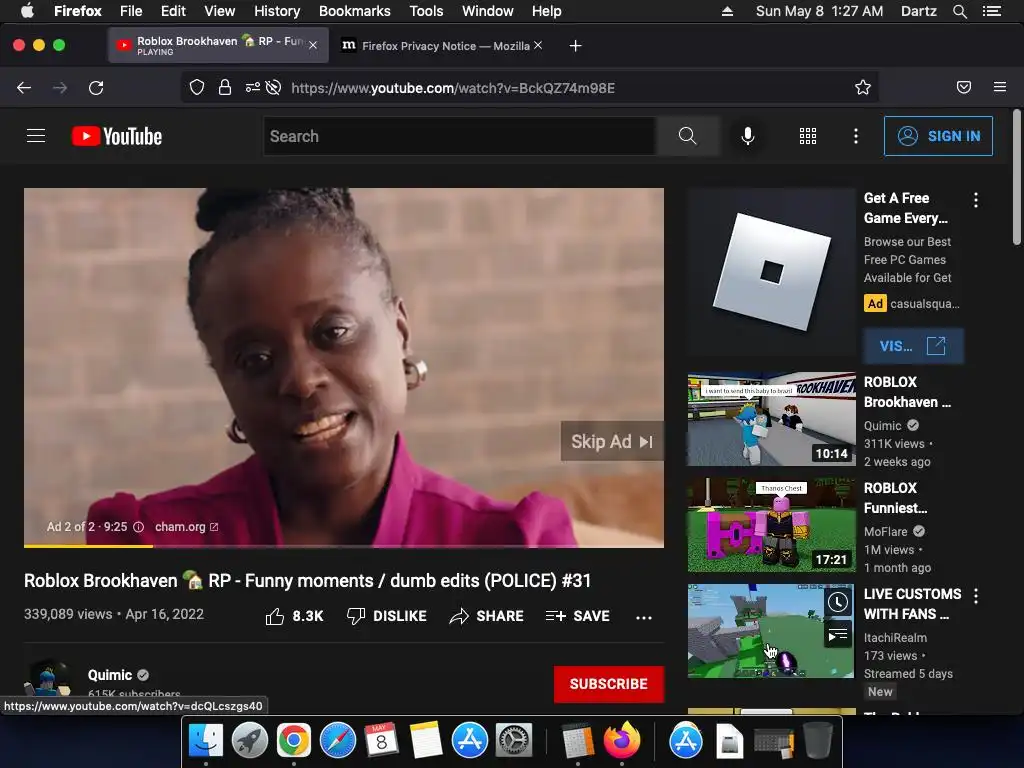Dislike the video with thumbs-down button
This screenshot has width=1024, height=768.
coord(387,616)
